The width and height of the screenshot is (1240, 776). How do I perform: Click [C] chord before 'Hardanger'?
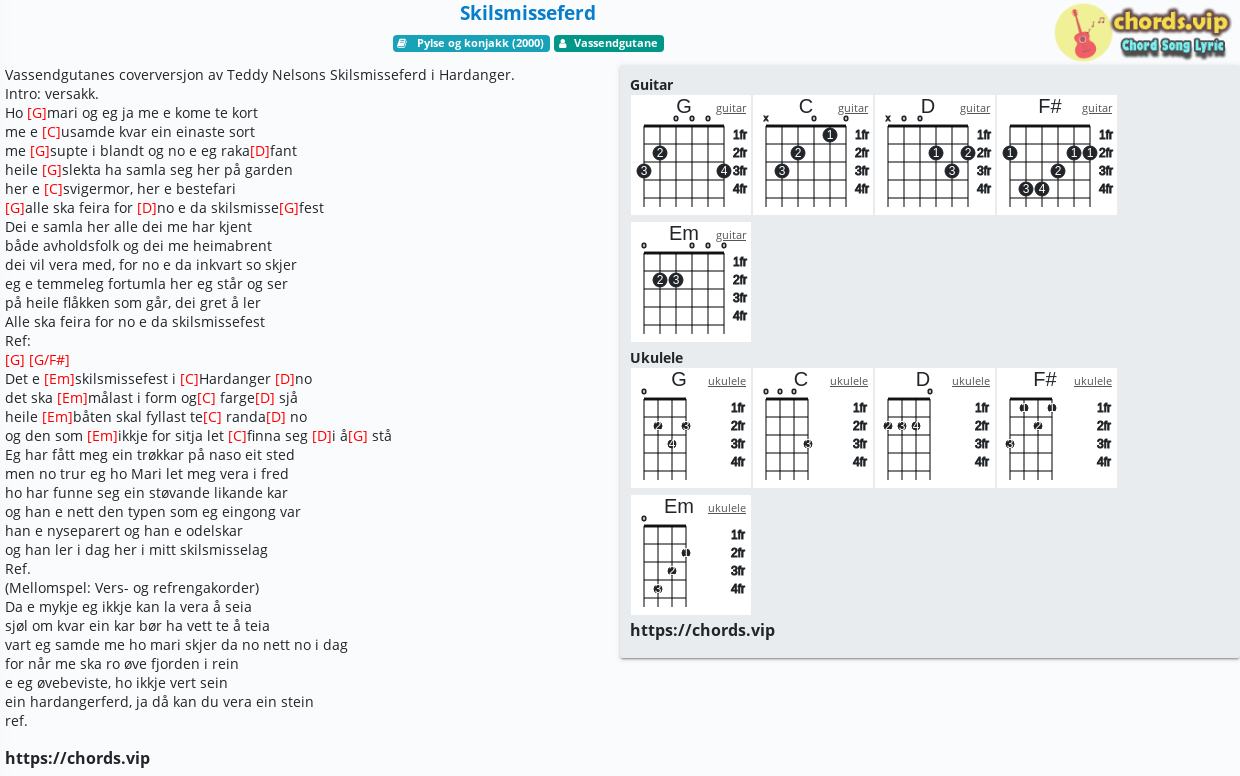(x=189, y=379)
